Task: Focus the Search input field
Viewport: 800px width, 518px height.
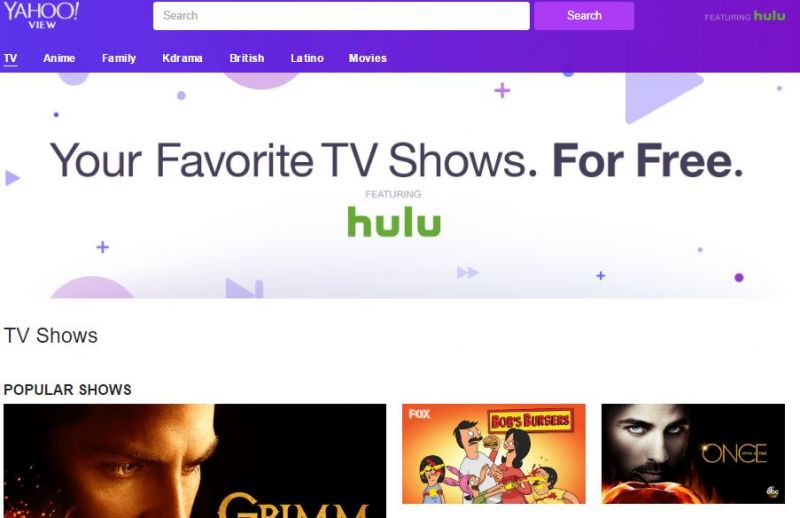Action: [341, 16]
